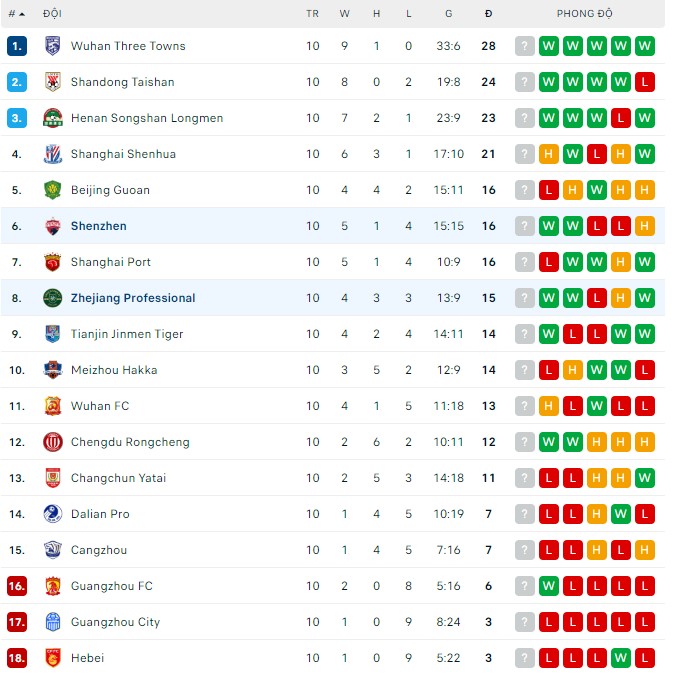
Task: Open the Zhejiang Professional team page
Action: tap(133, 298)
